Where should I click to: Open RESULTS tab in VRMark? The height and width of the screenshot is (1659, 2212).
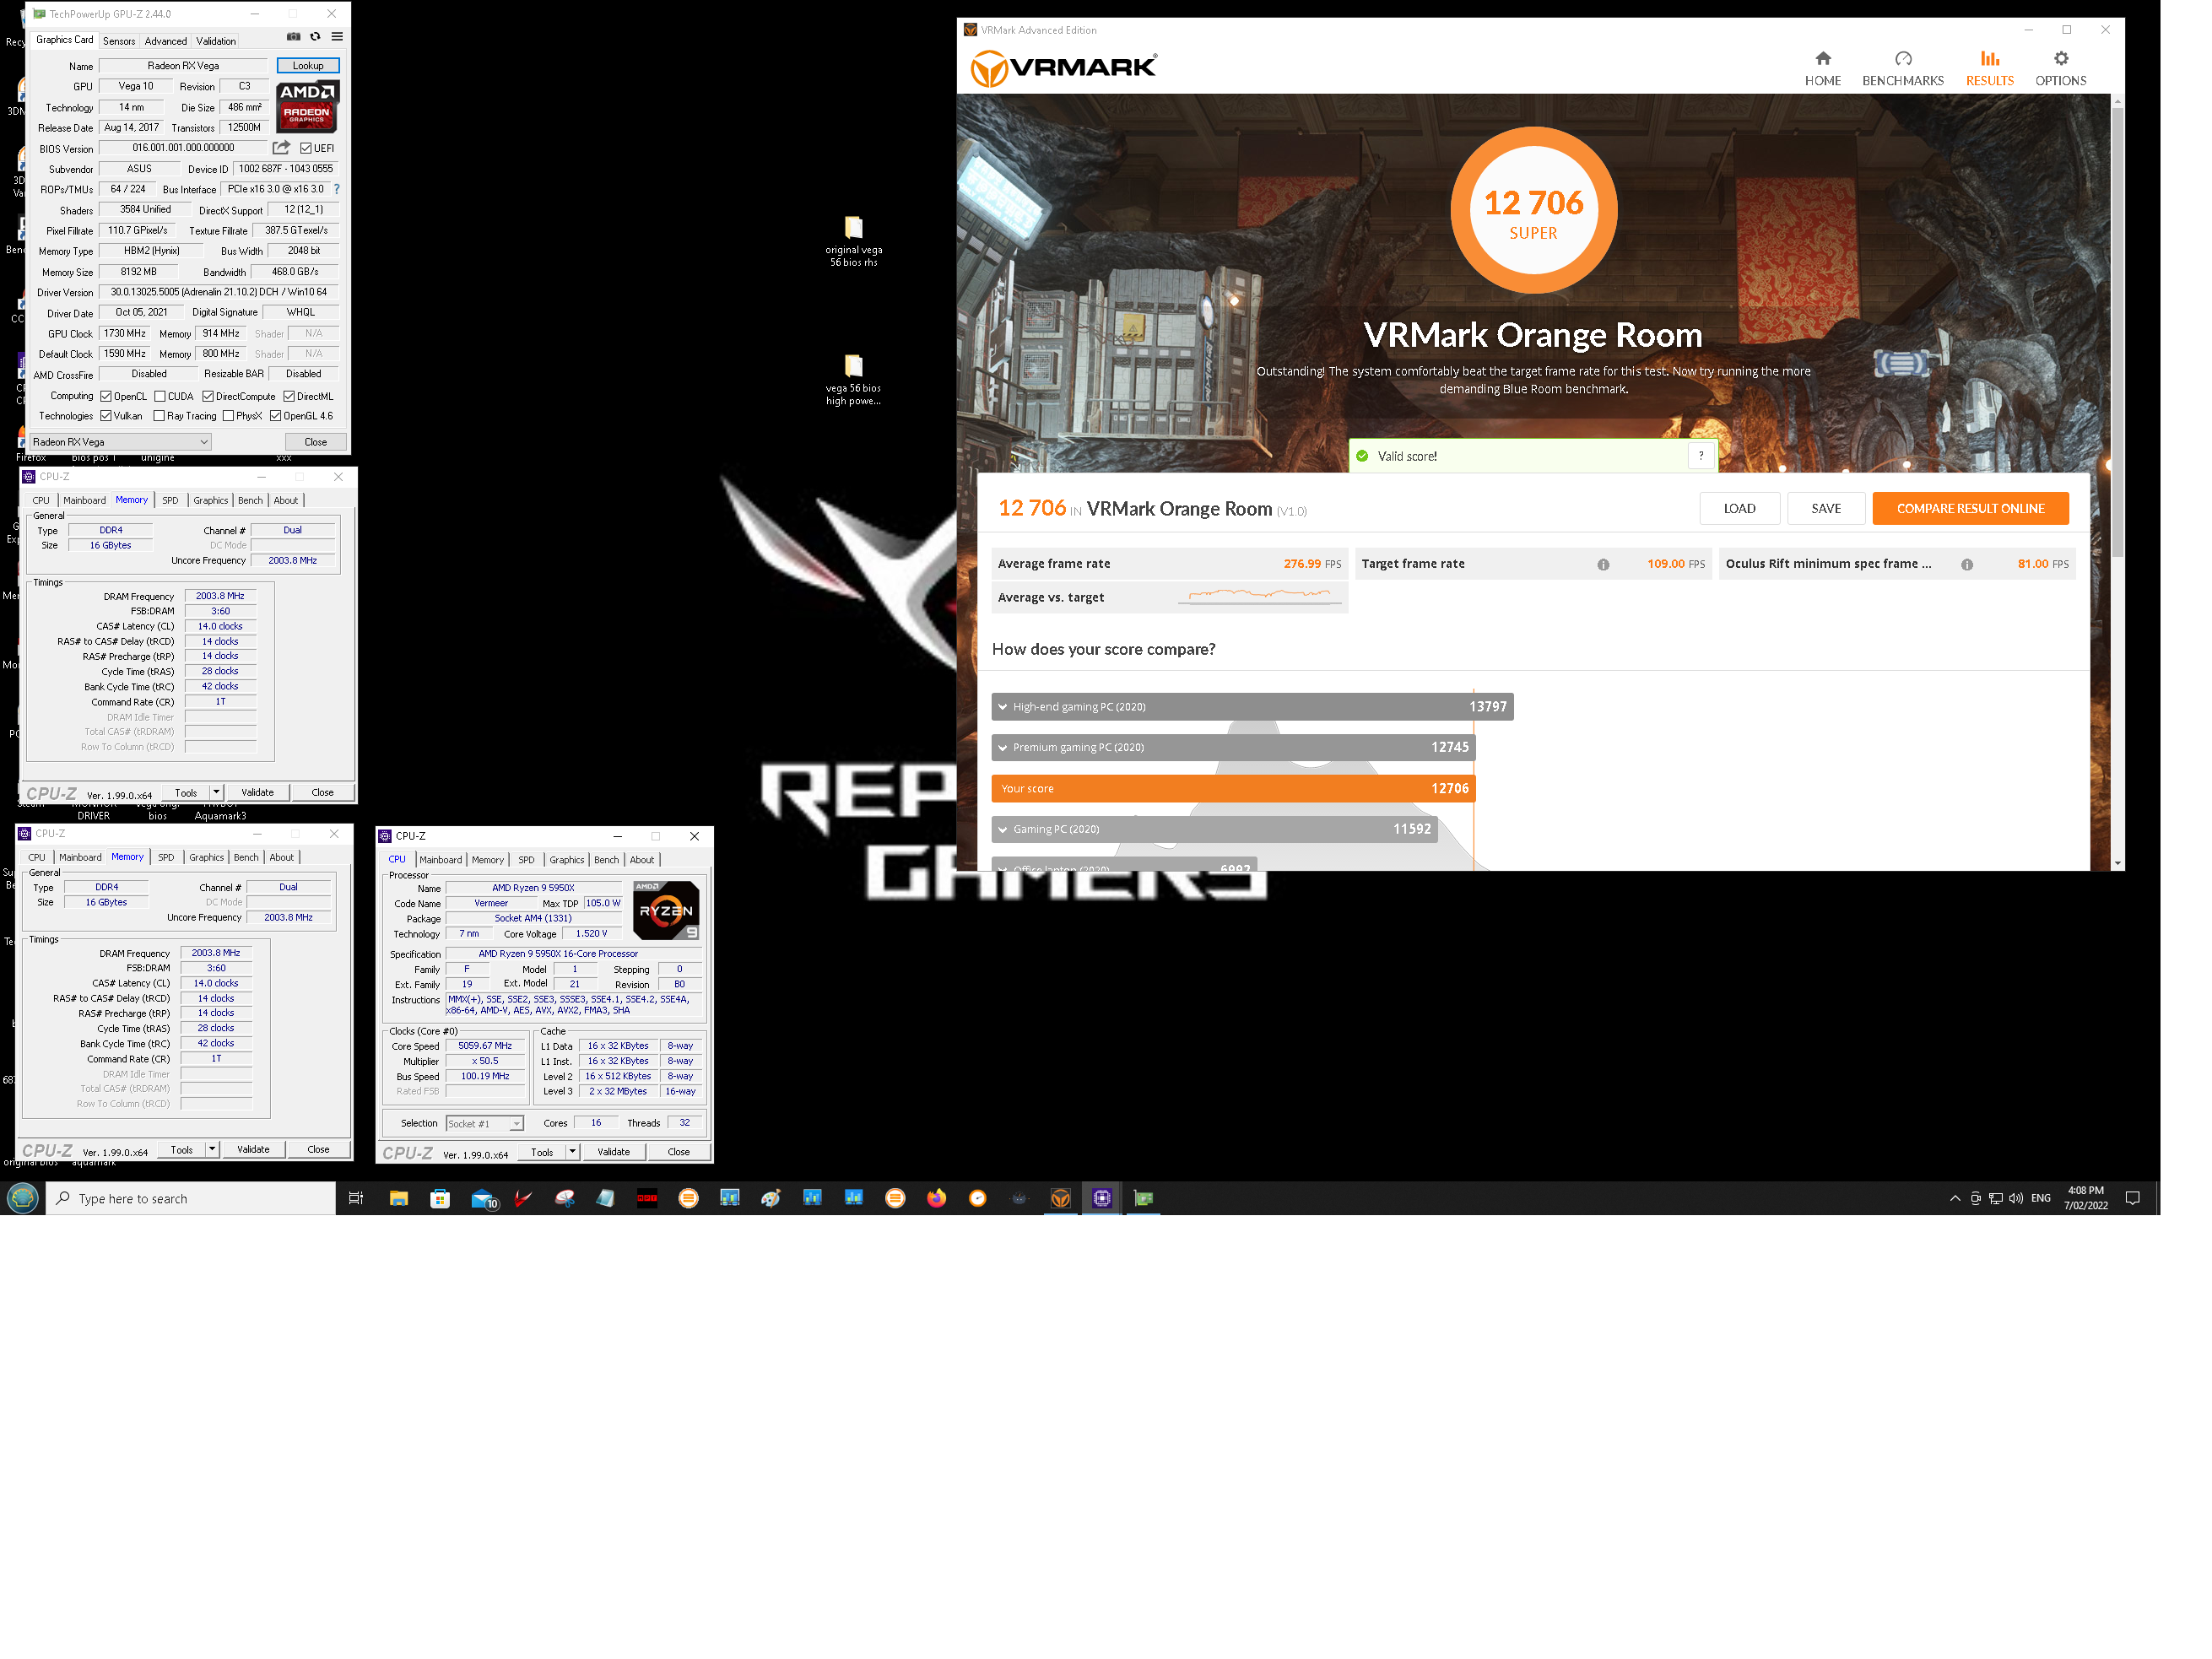(x=1989, y=68)
